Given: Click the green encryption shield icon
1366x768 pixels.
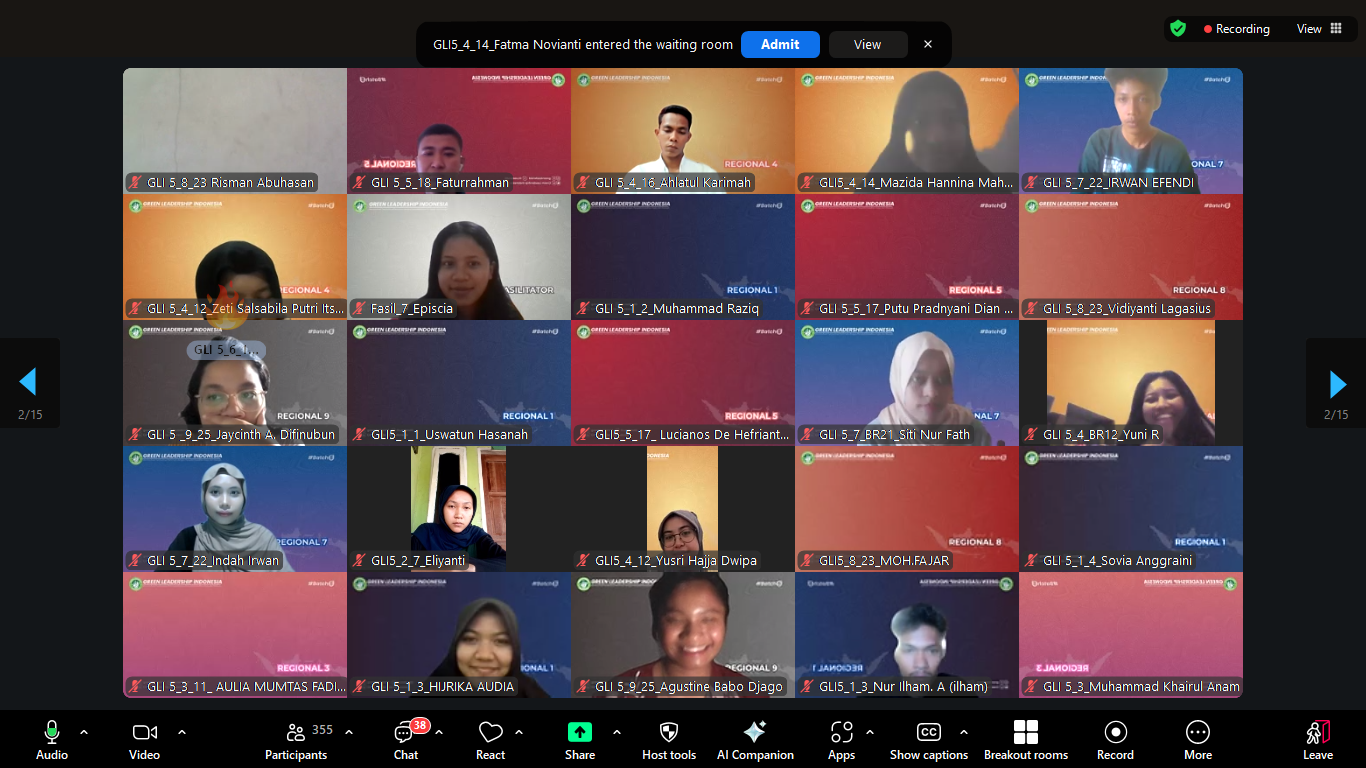Looking at the screenshot, I should 1178,29.
